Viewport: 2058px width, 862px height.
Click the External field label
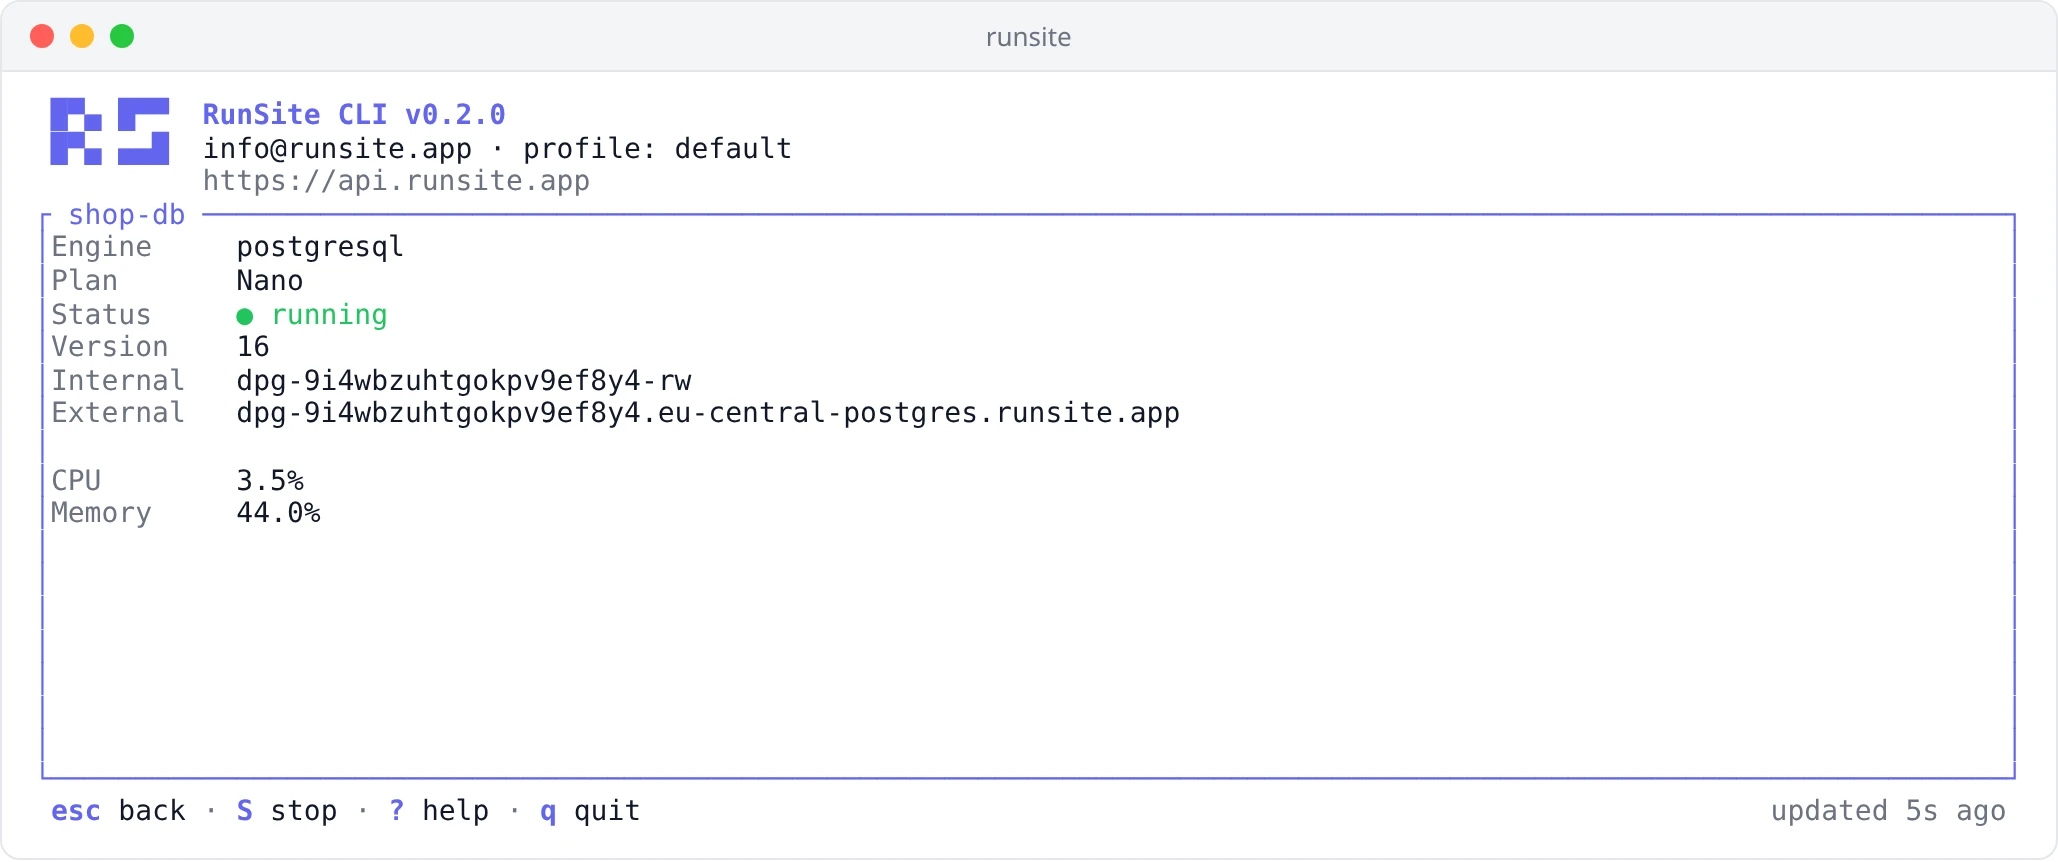tap(118, 413)
